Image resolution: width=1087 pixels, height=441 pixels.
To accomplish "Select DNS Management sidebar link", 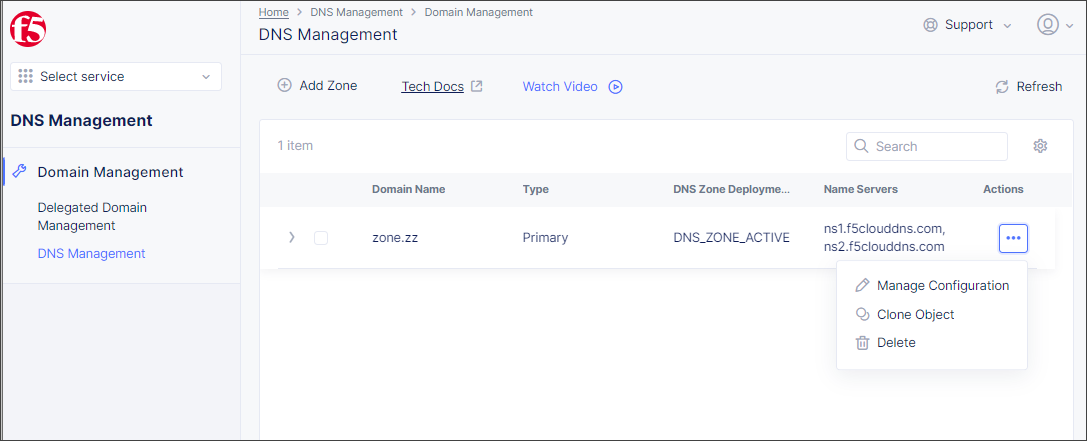I will tap(92, 254).
